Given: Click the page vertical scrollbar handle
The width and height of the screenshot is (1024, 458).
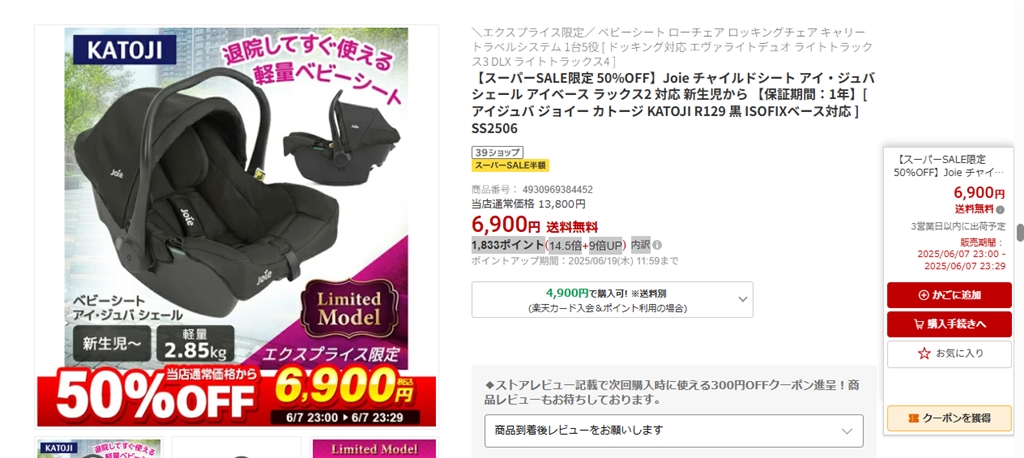Looking at the screenshot, I should click(x=1019, y=233).
